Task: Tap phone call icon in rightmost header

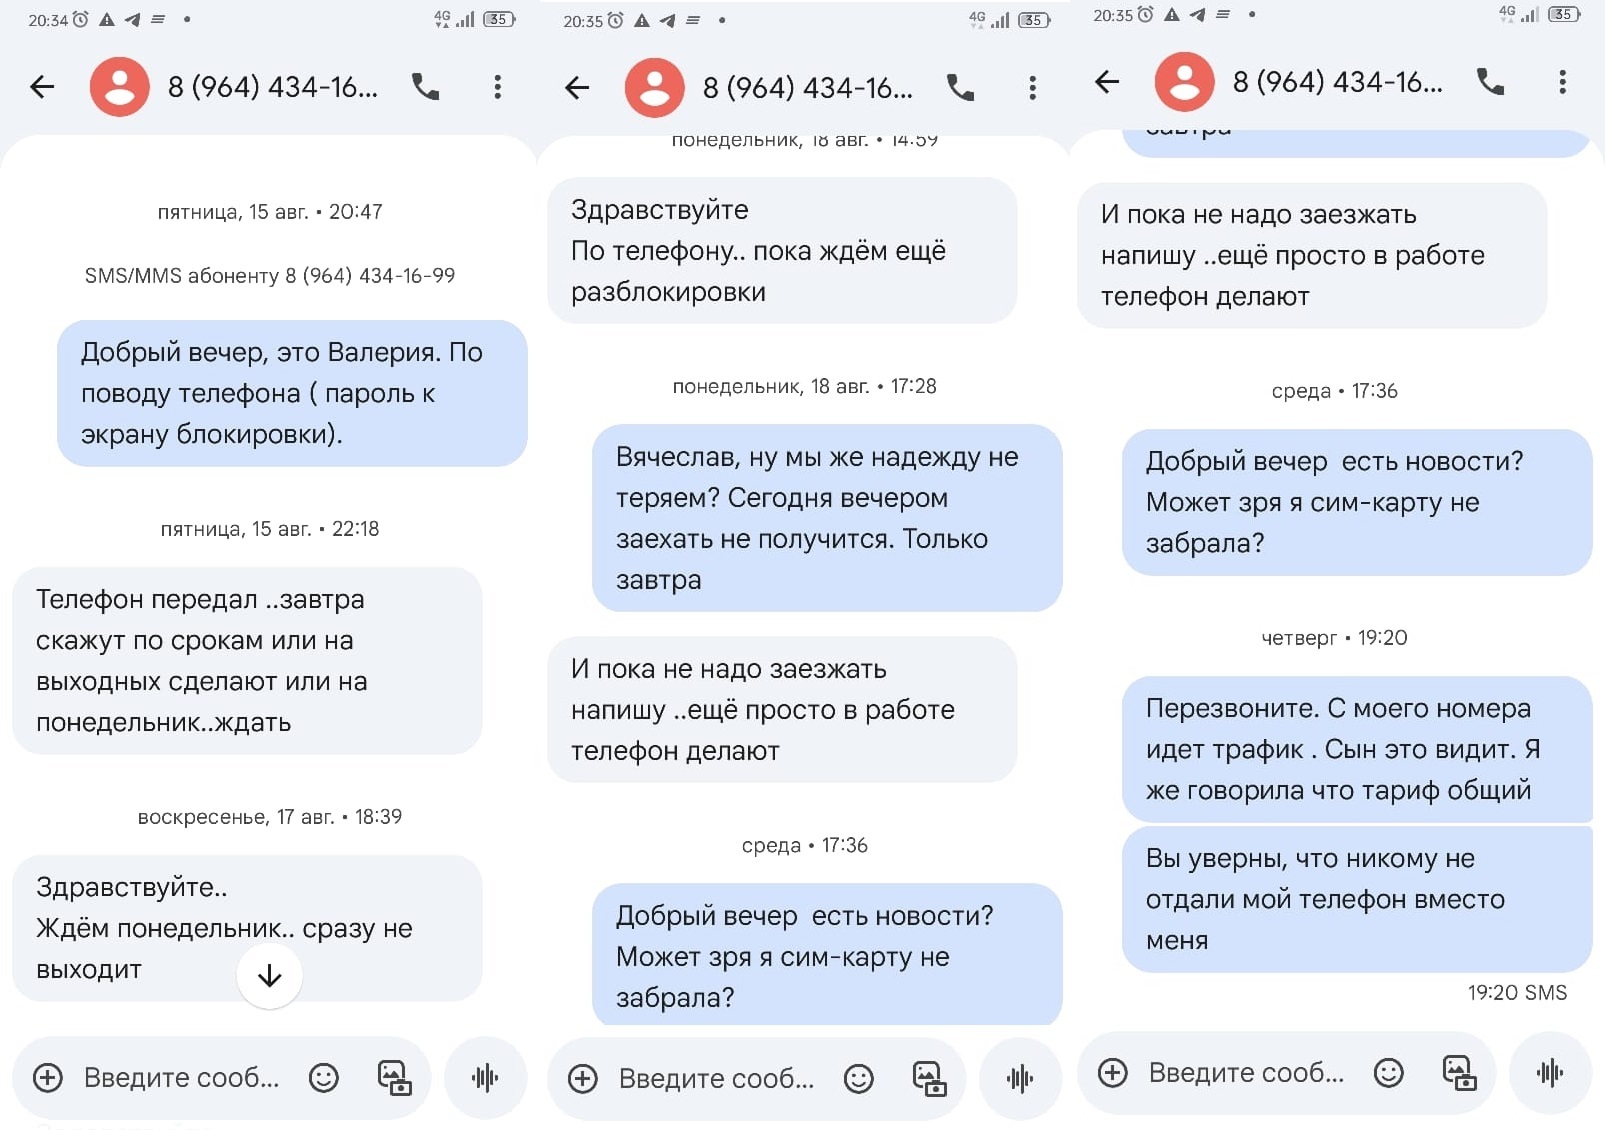Action: point(1490,82)
